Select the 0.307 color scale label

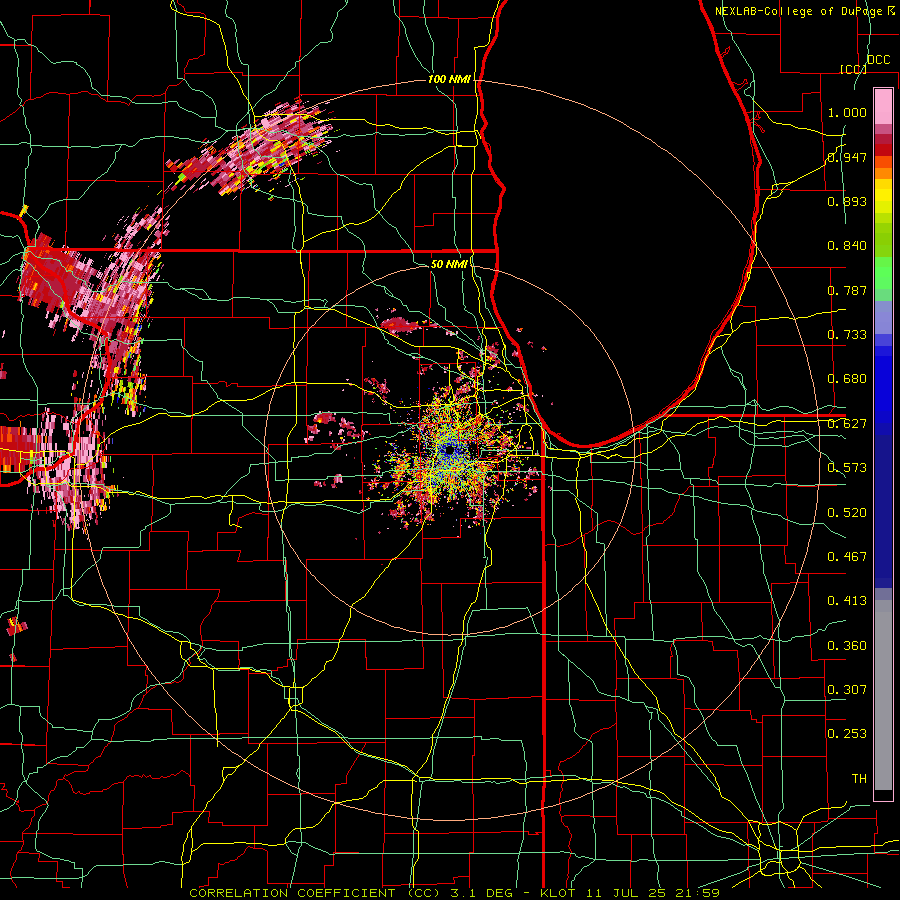(x=847, y=690)
